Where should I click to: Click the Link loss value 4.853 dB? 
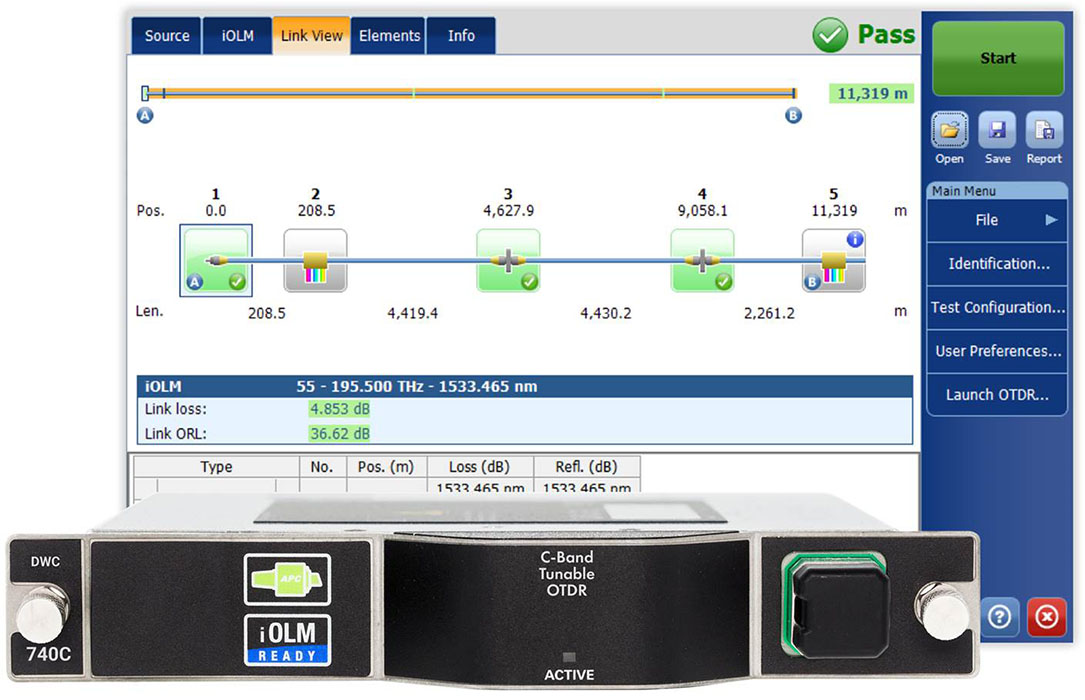339,409
